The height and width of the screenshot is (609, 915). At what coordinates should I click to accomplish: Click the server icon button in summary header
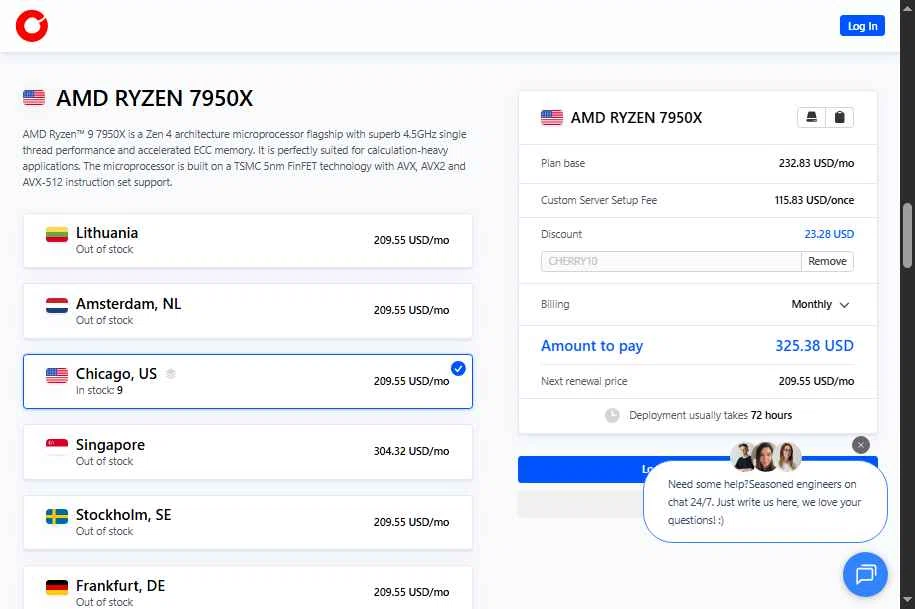point(811,117)
